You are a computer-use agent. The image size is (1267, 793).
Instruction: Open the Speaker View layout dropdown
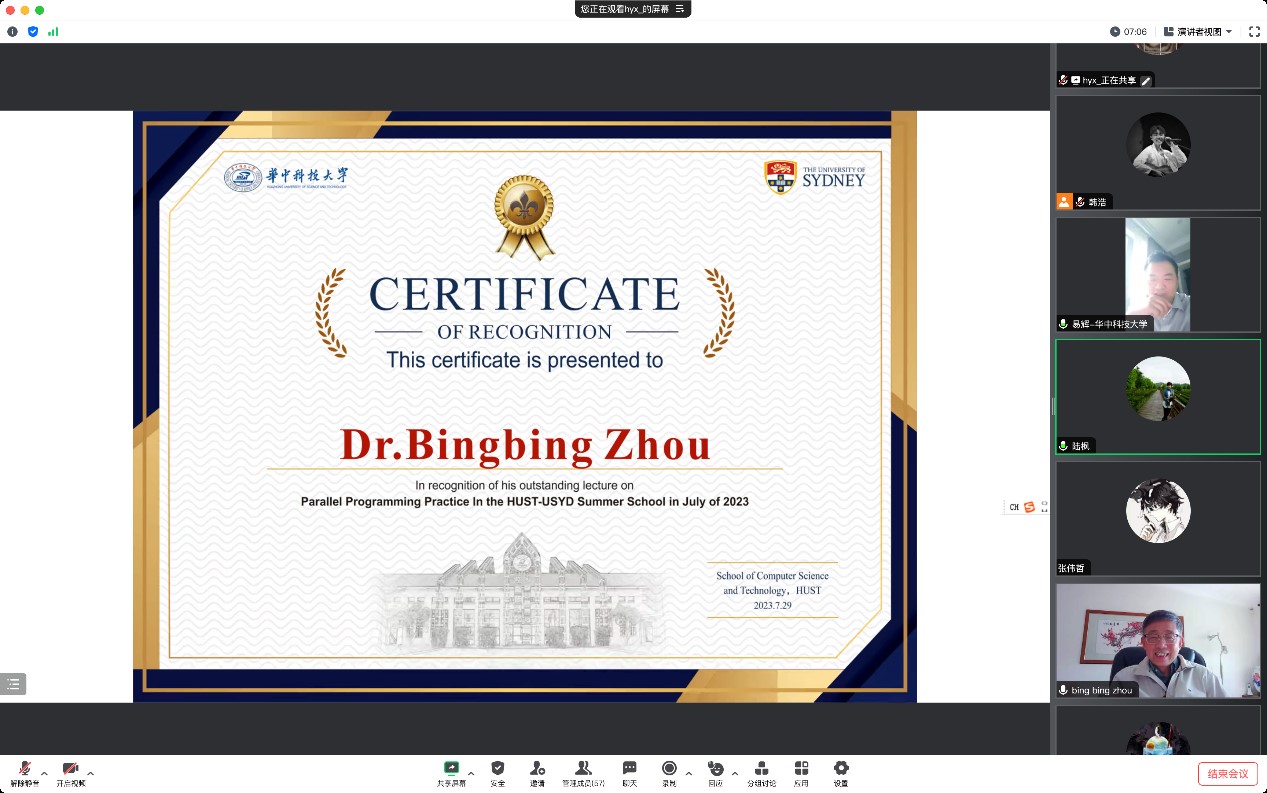tap(1198, 32)
